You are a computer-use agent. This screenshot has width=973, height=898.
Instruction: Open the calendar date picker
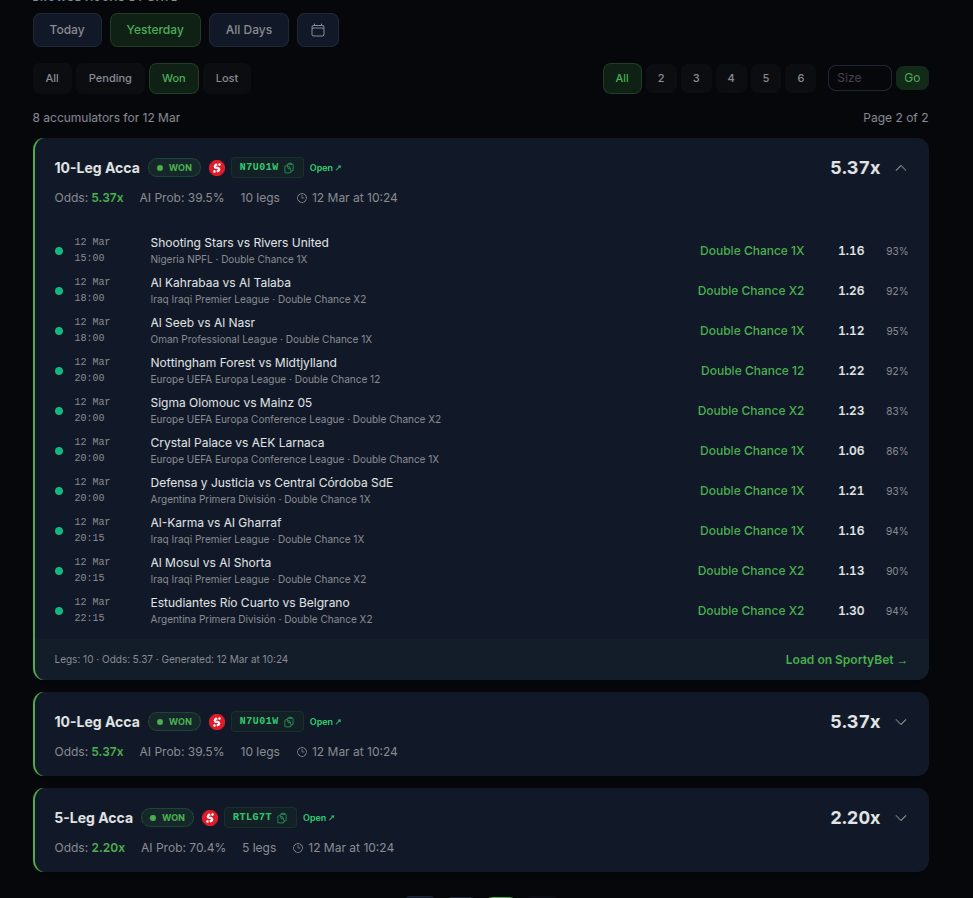click(x=317, y=30)
